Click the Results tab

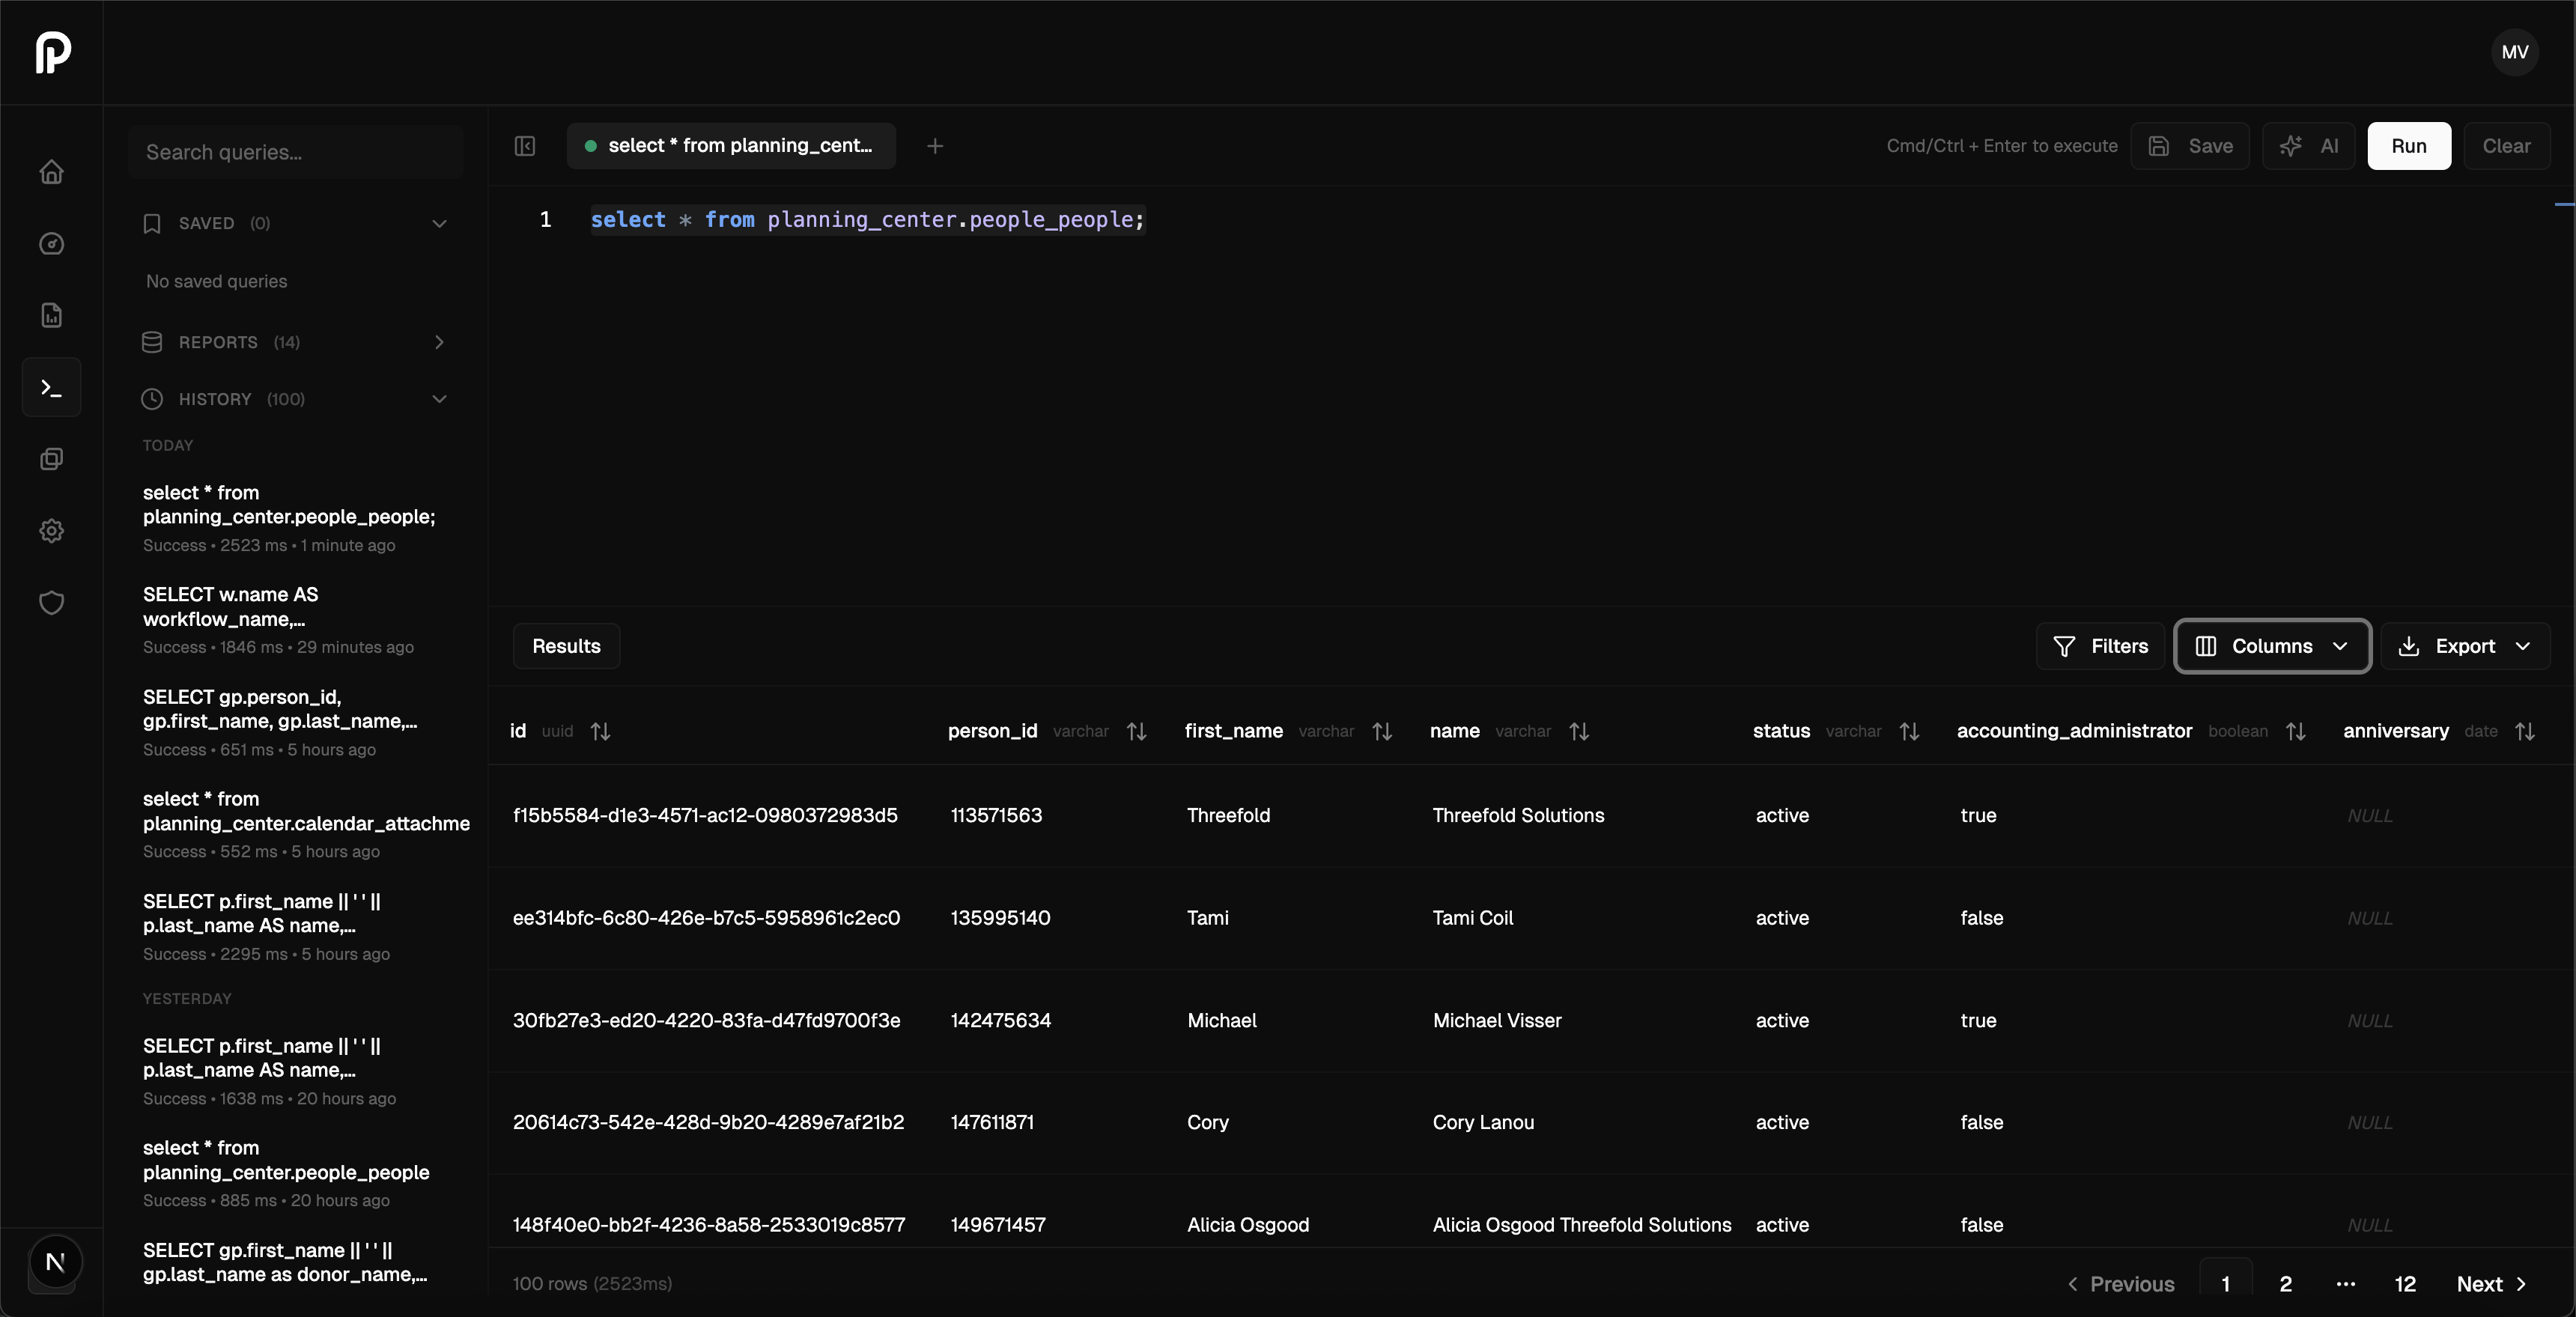click(566, 646)
